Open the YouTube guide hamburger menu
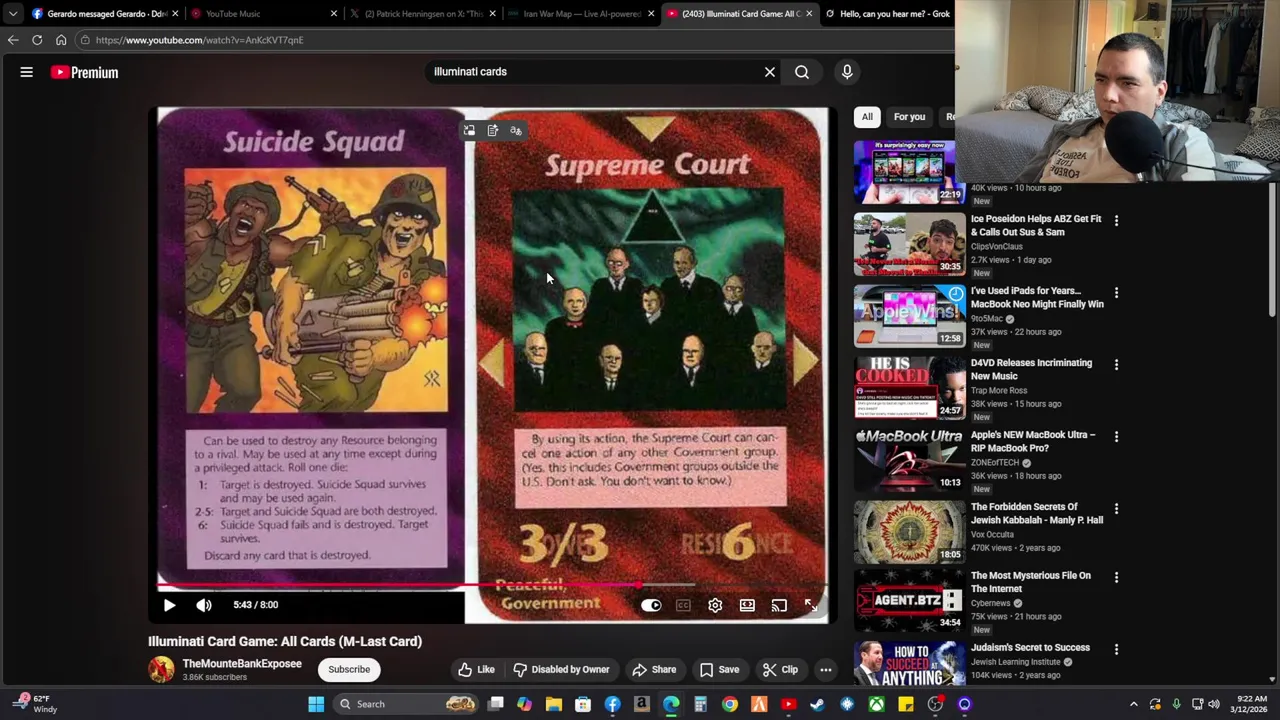 27,72
